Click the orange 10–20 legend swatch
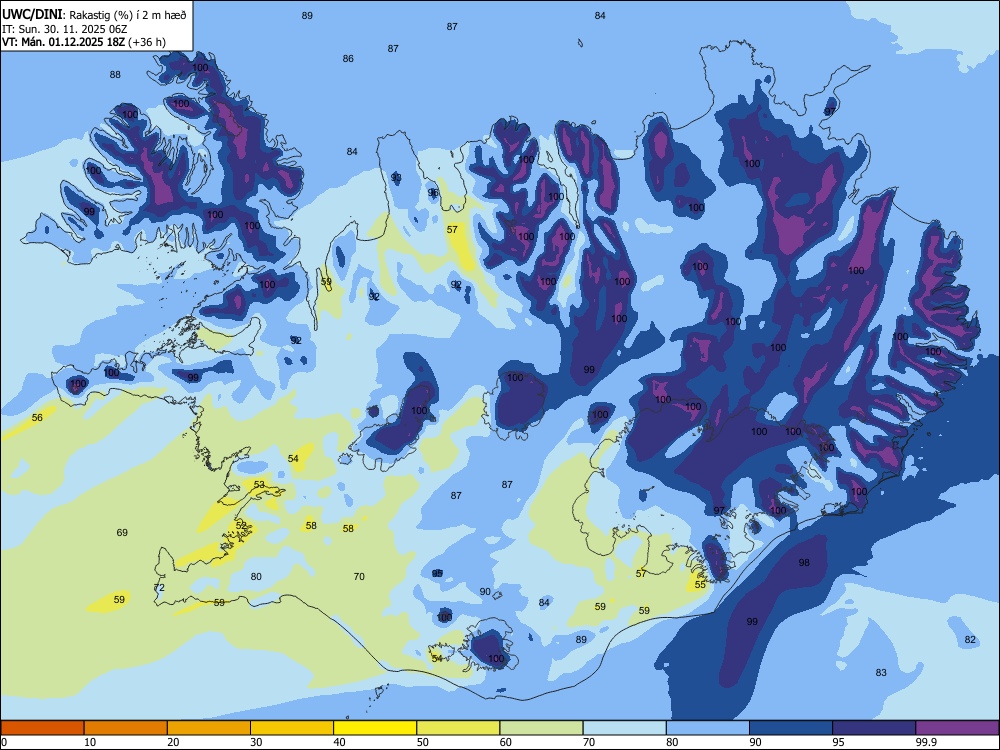The width and height of the screenshot is (1000, 750). (x=126, y=728)
